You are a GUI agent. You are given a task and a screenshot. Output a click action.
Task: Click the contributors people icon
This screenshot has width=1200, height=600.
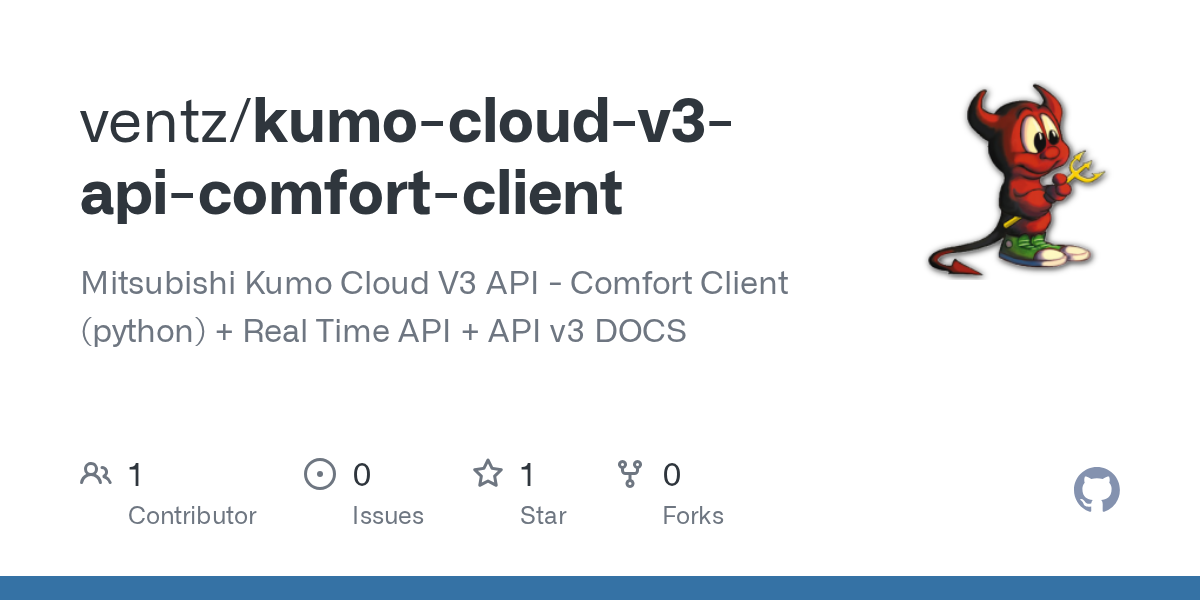click(x=96, y=474)
